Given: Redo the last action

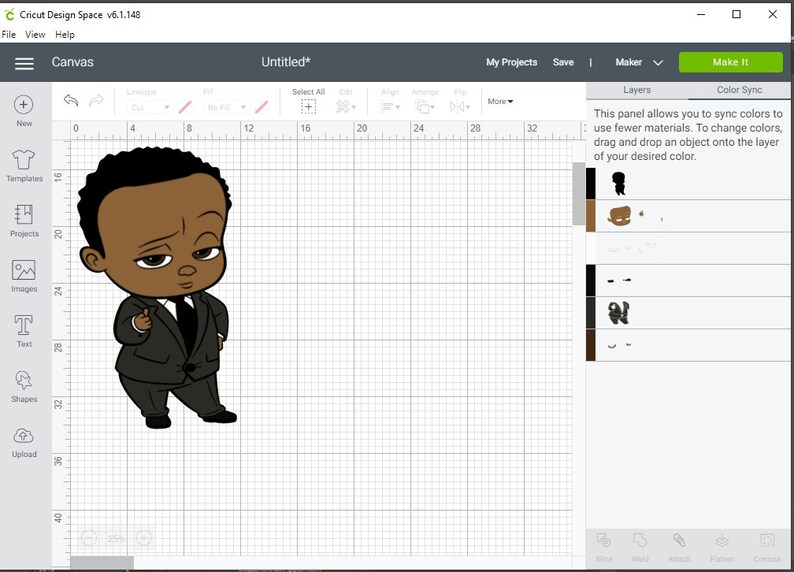Looking at the screenshot, I should [x=96, y=100].
